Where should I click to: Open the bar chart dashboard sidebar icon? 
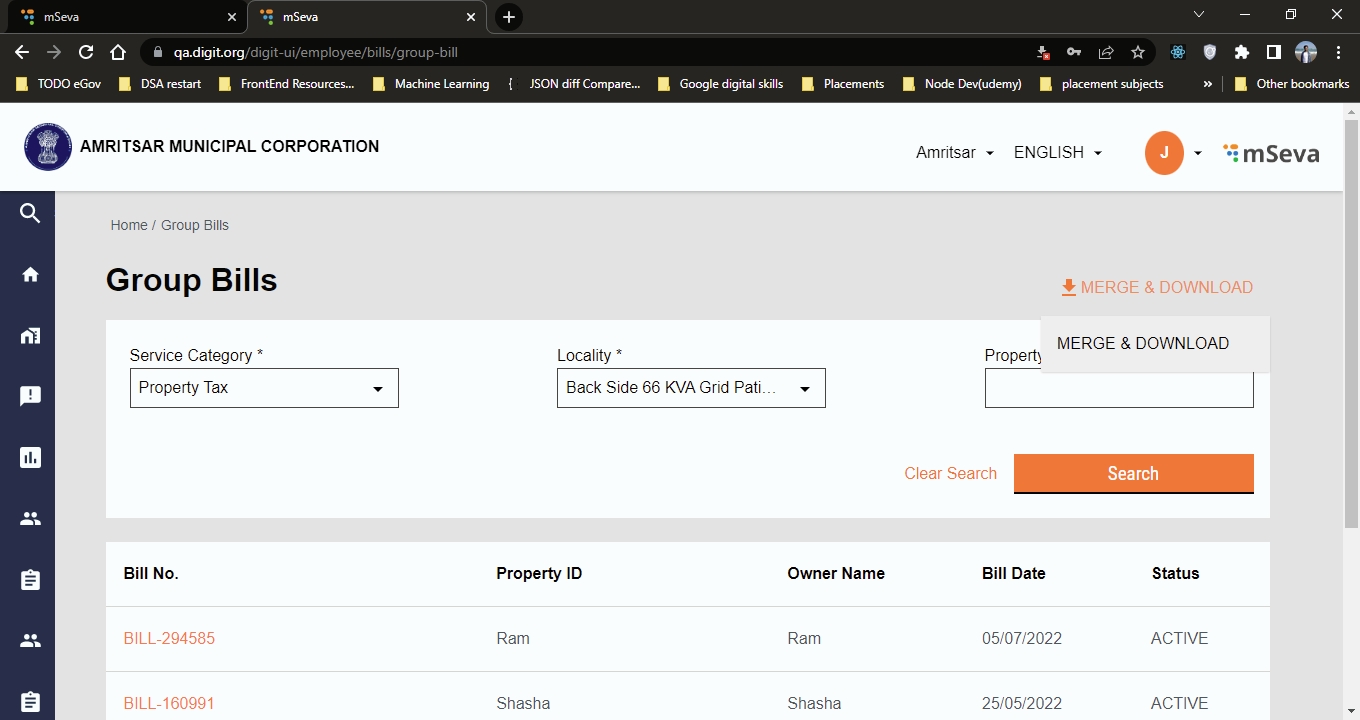coord(30,458)
